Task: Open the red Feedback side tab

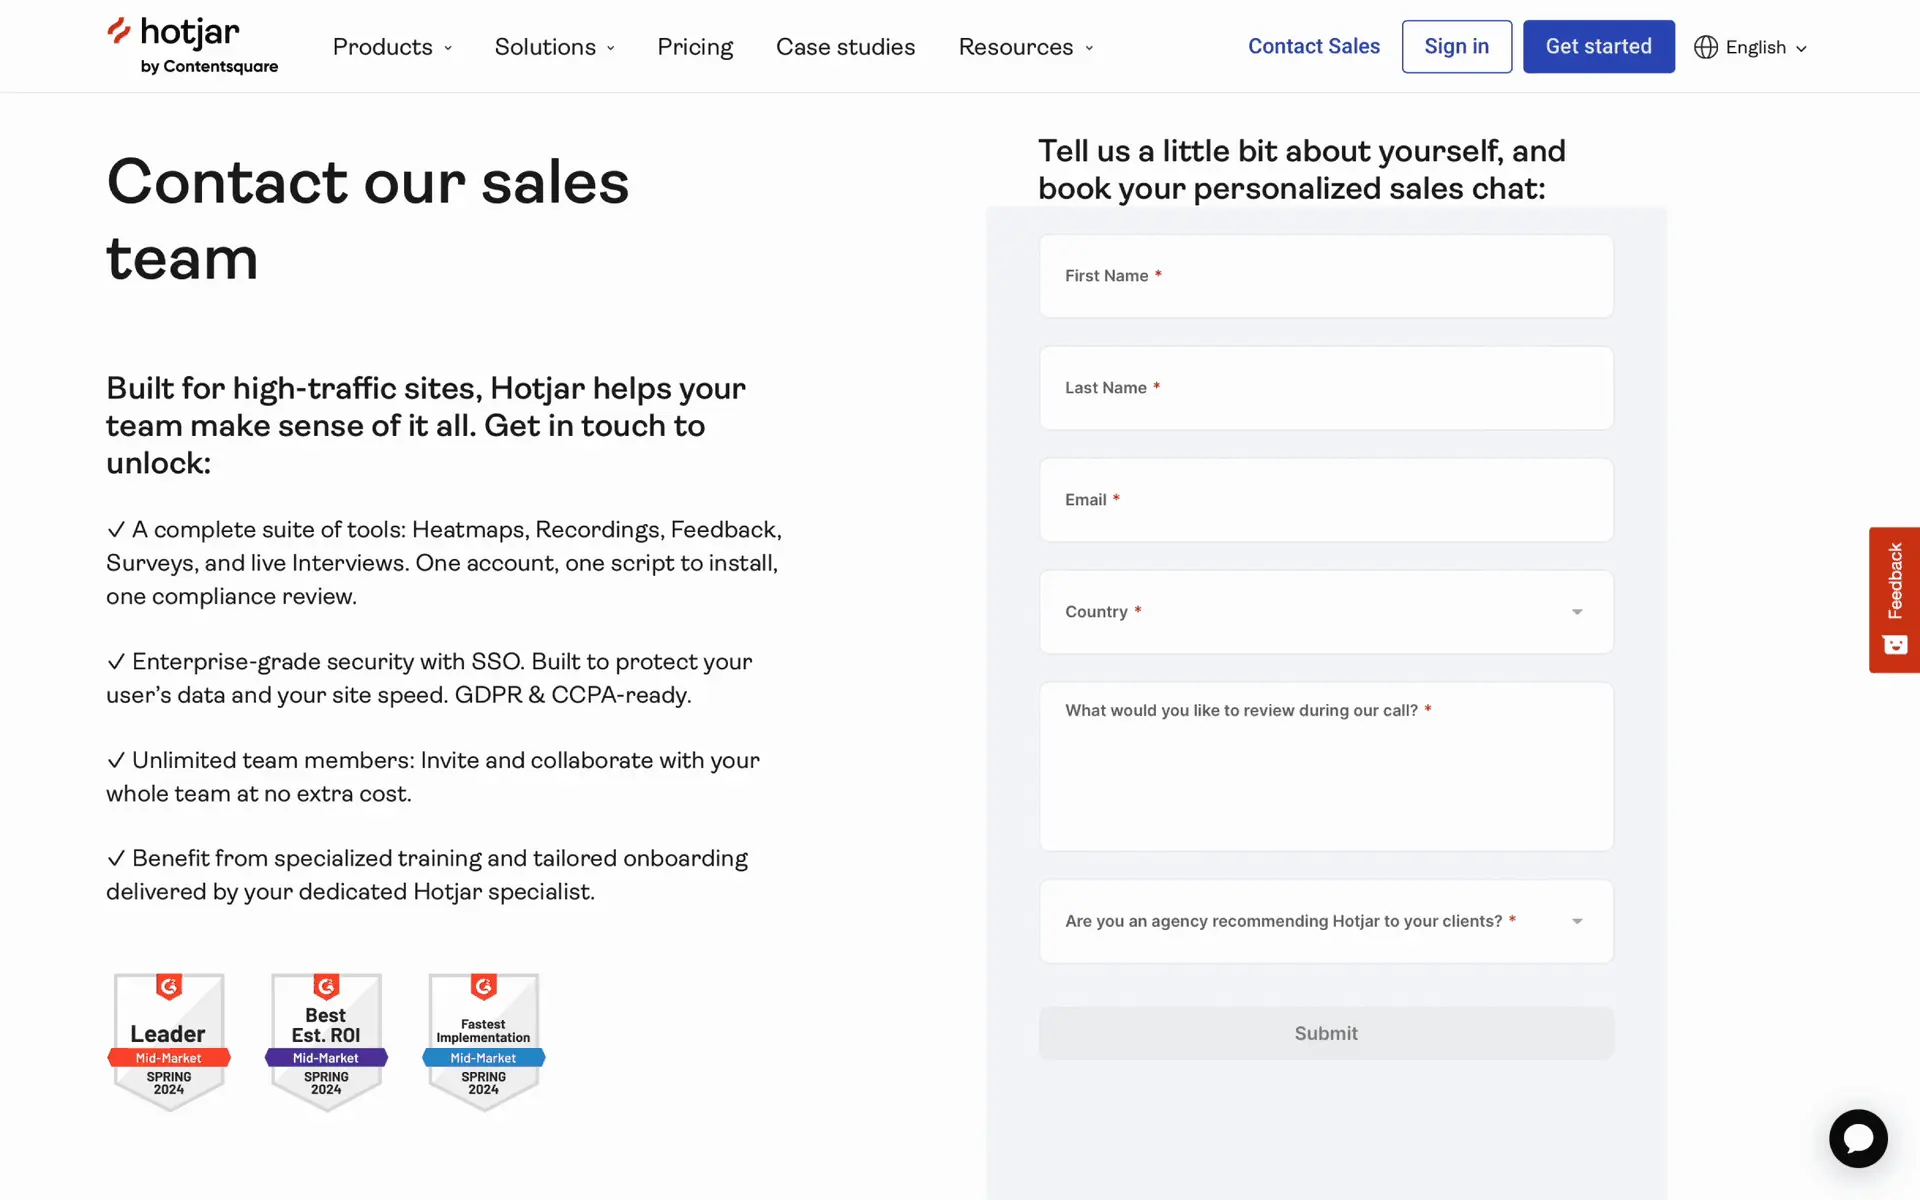Action: coord(1894,599)
